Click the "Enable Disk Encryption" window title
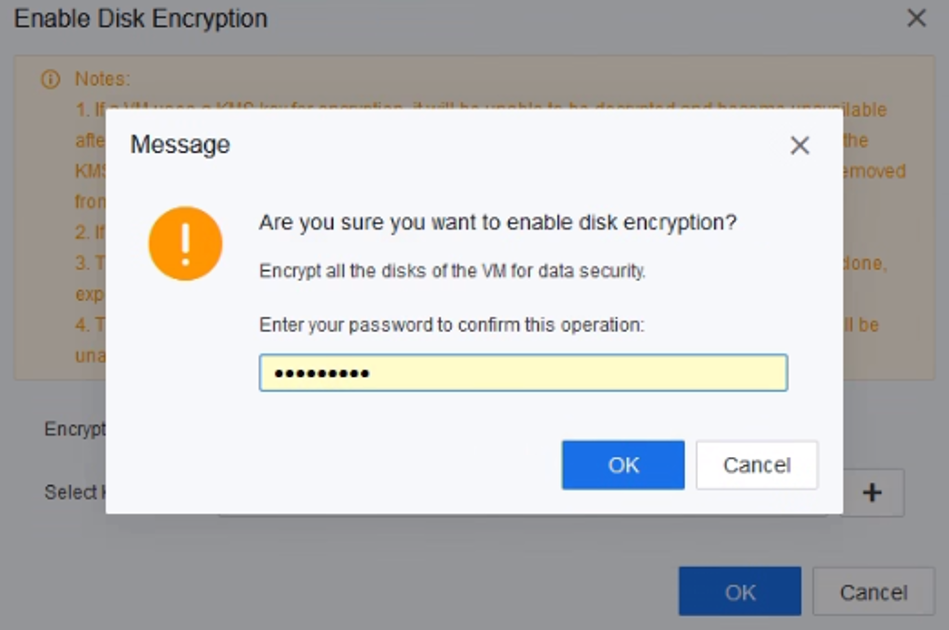The width and height of the screenshot is (949, 630). tap(141, 18)
